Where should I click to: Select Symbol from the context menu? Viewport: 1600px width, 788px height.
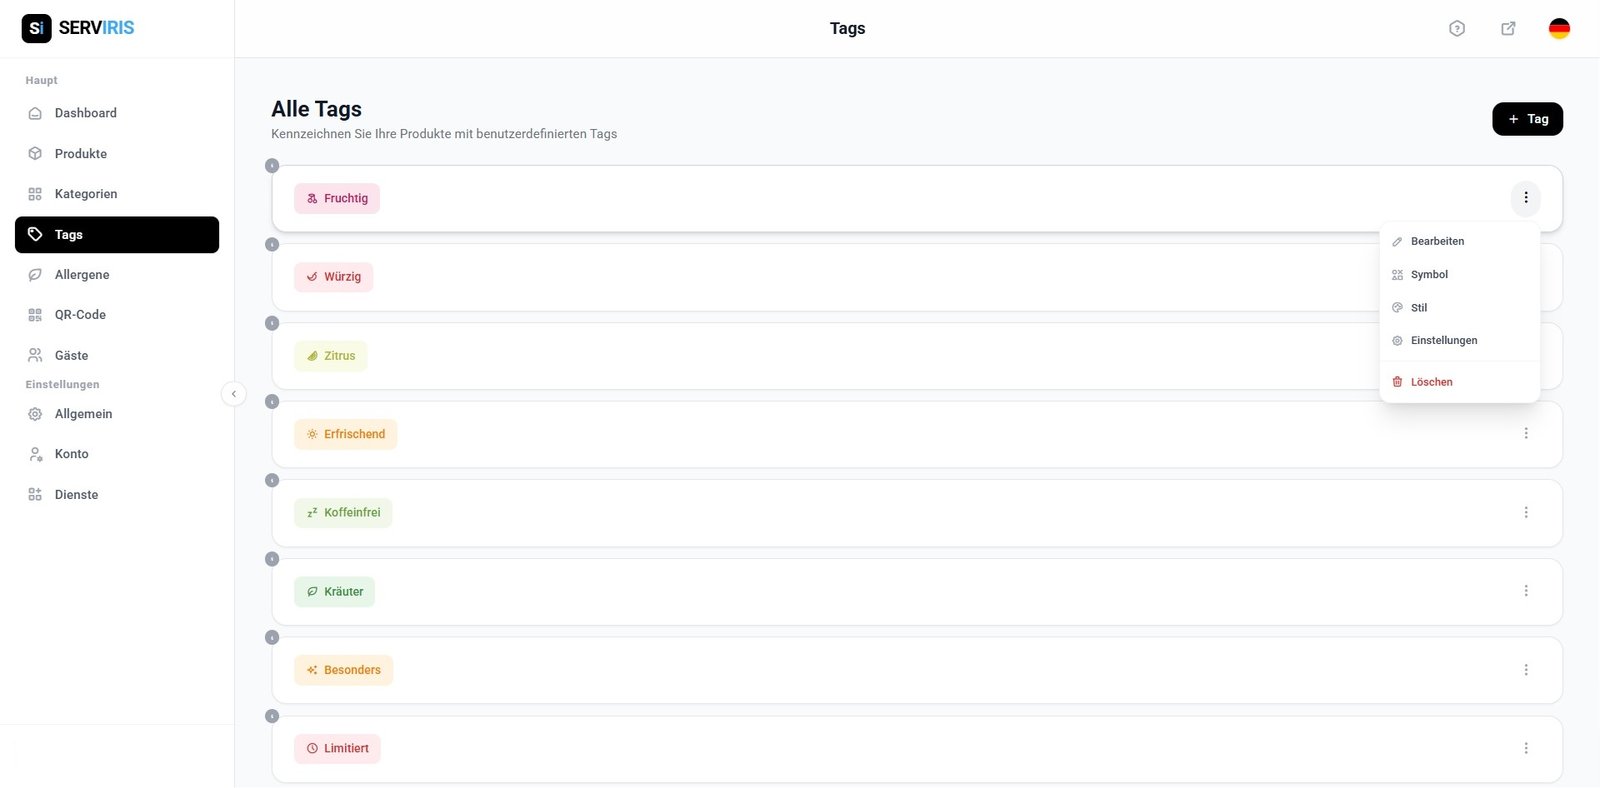coord(1429,275)
